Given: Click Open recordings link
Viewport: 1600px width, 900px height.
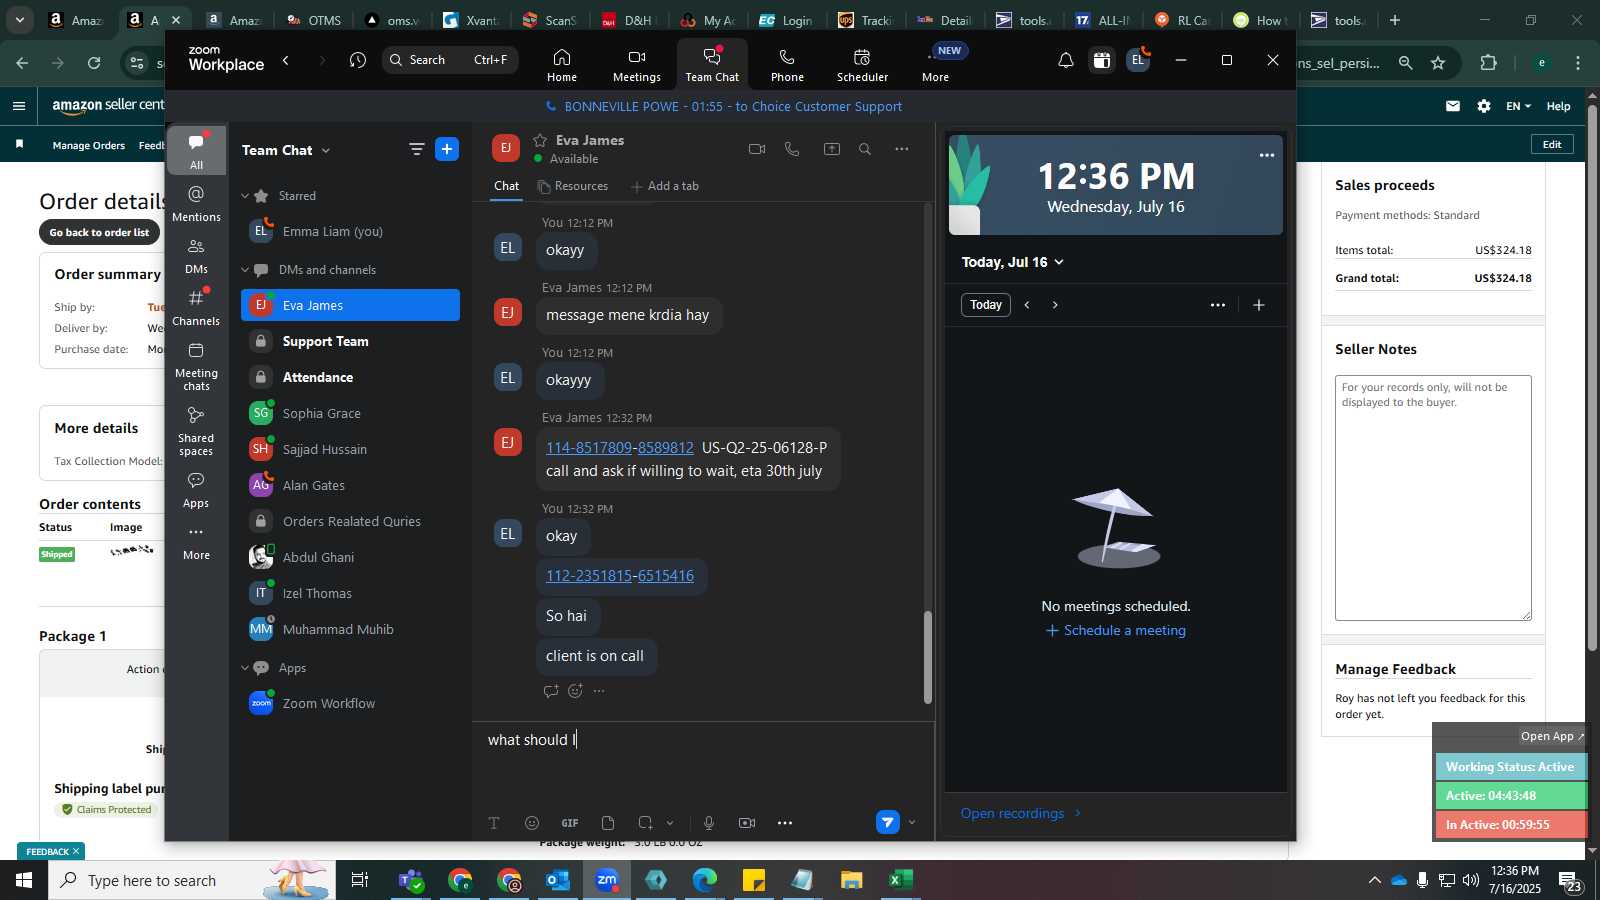Looking at the screenshot, I should (x=1021, y=813).
